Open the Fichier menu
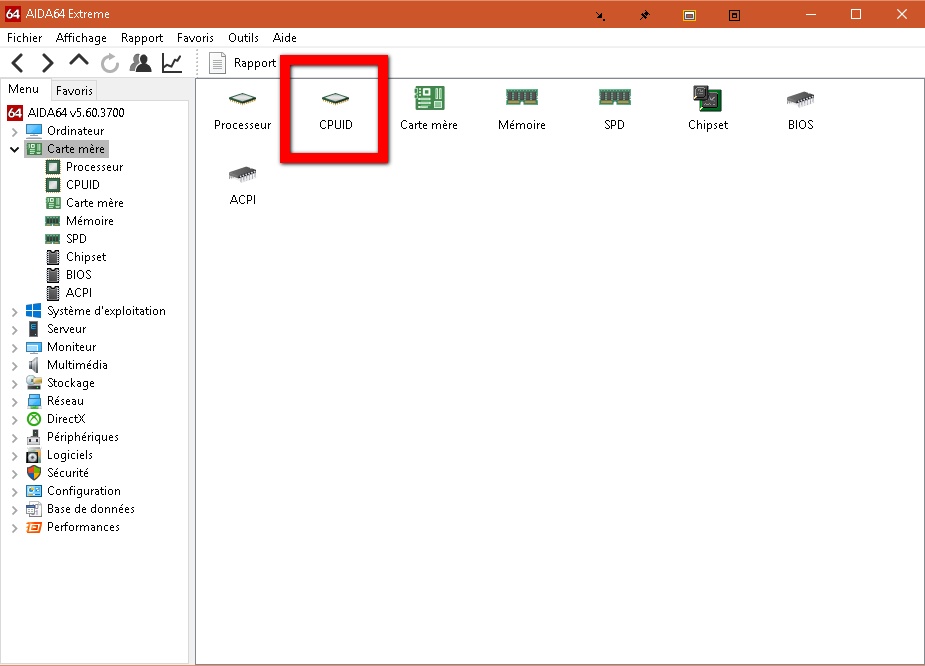Viewport: 925px width, 666px height. pyautogui.click(x=24, y=38)
